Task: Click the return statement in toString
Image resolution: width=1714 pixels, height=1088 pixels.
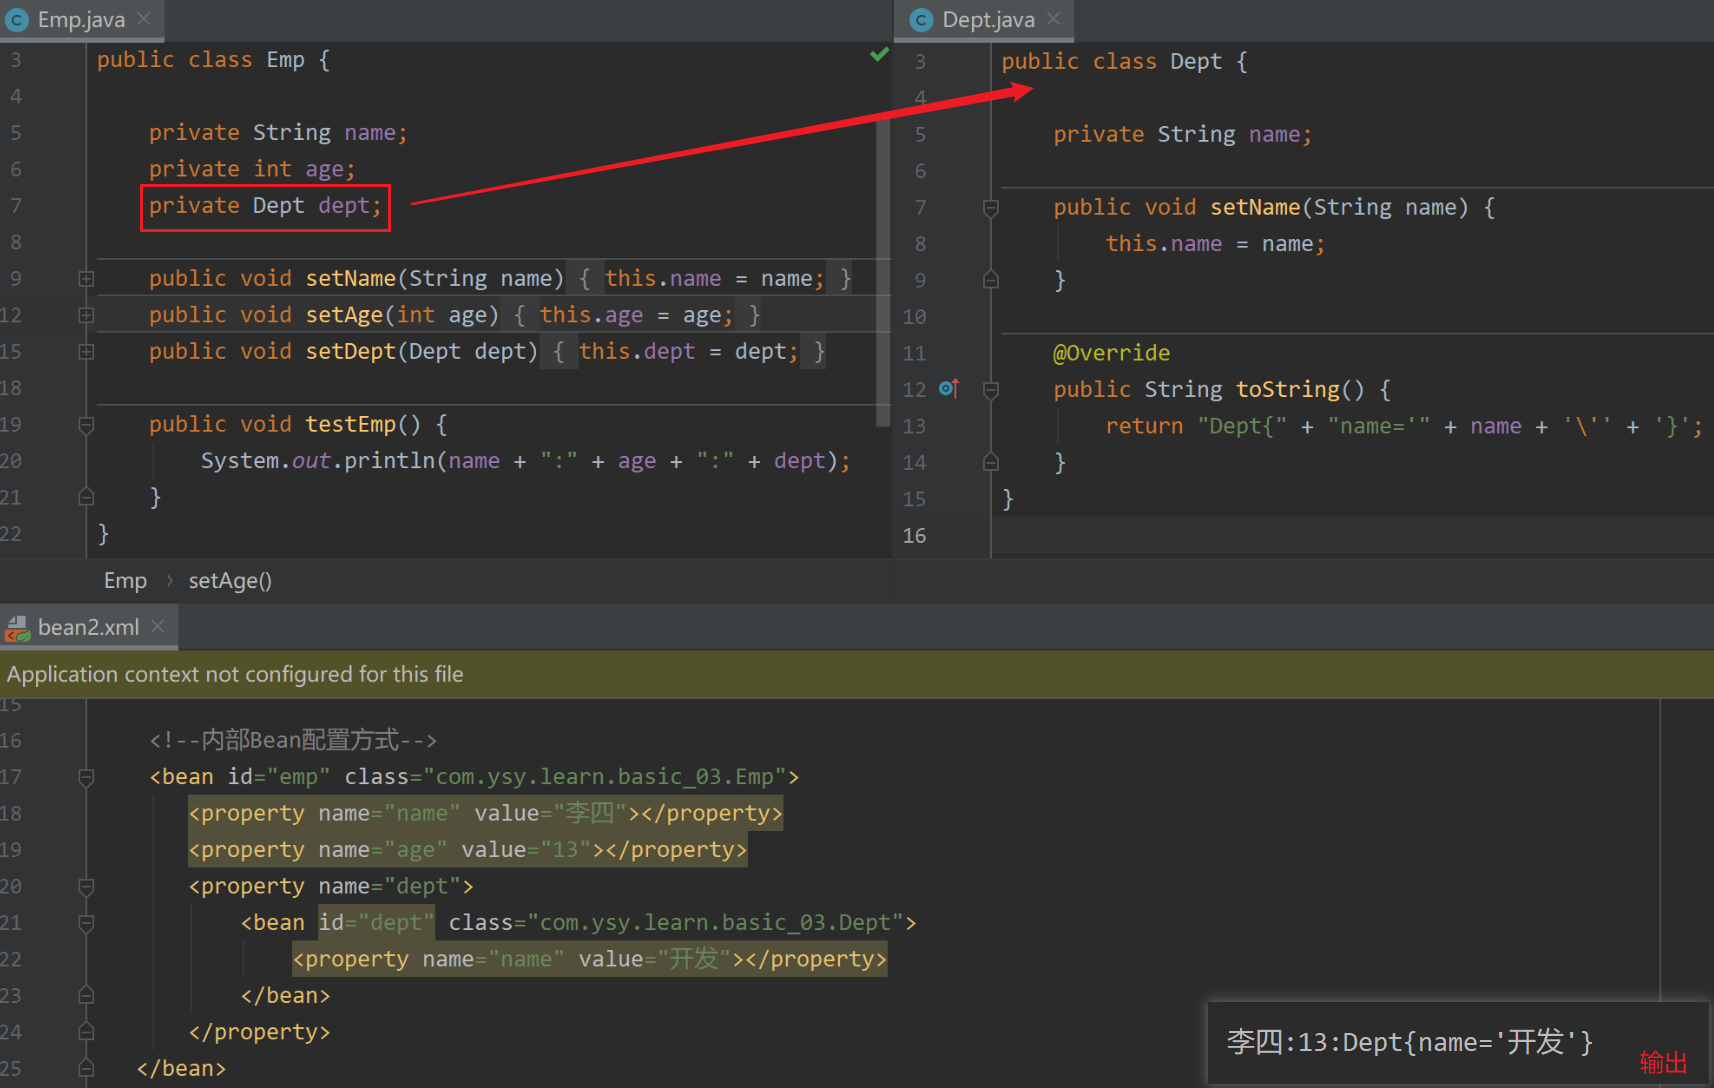Action: click(1404, 427)
